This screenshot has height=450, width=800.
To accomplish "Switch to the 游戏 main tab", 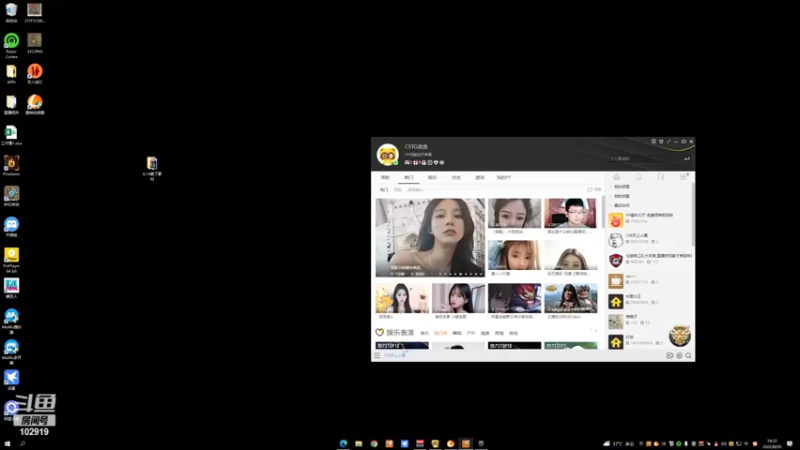I will (480, 178).
